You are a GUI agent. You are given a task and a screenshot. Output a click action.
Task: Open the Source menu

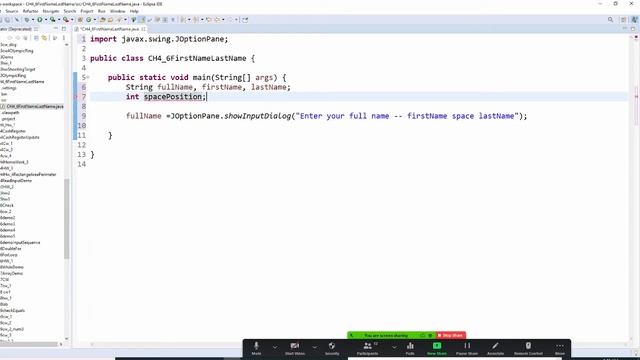(11, 11)
